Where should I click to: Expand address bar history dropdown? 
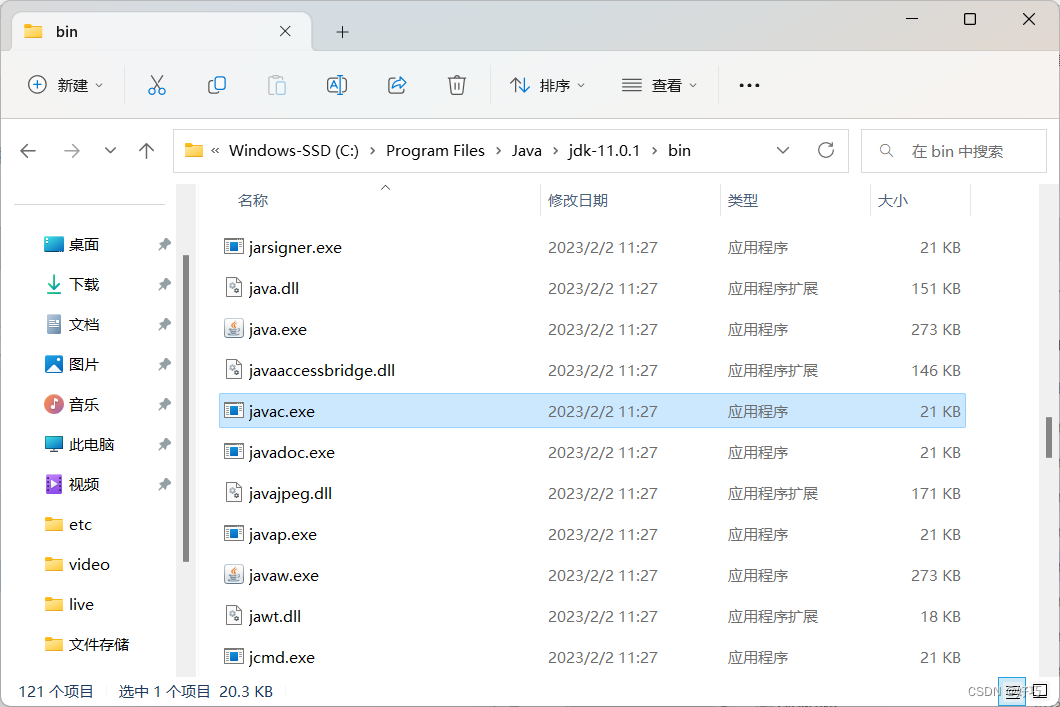click(783, 150)
